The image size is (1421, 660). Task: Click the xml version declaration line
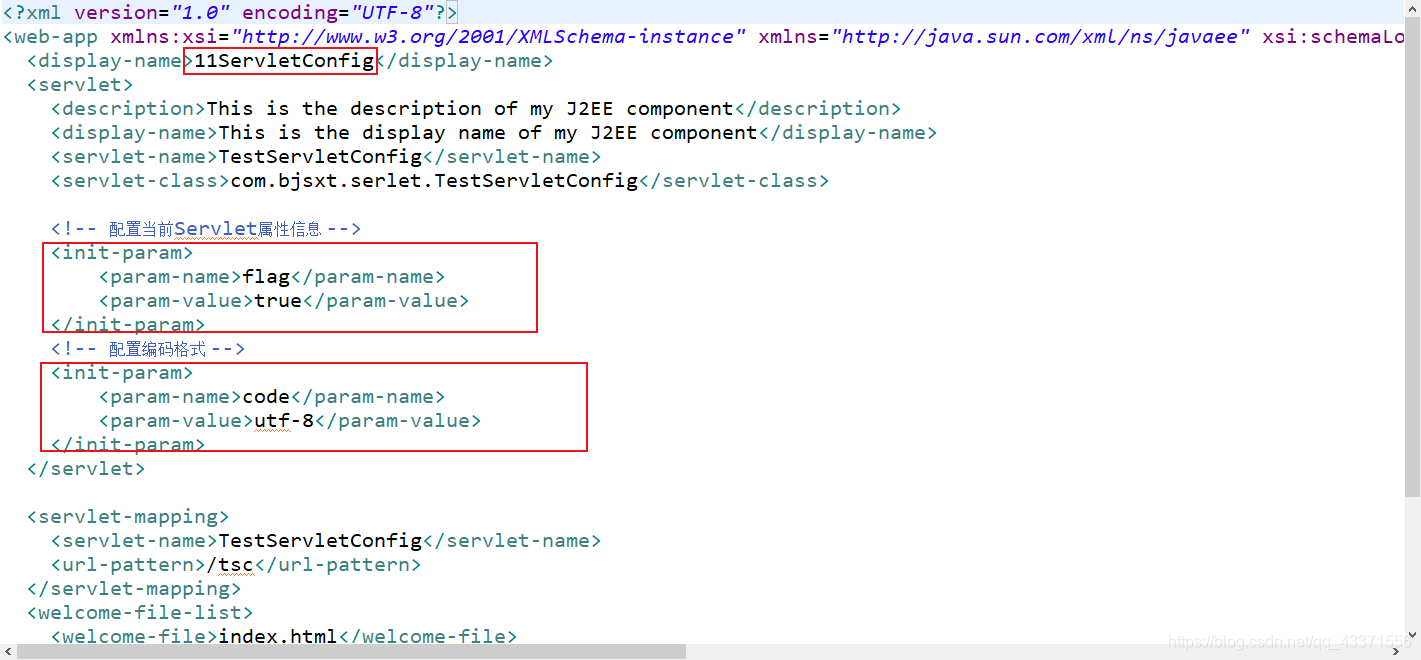point(230,13)
